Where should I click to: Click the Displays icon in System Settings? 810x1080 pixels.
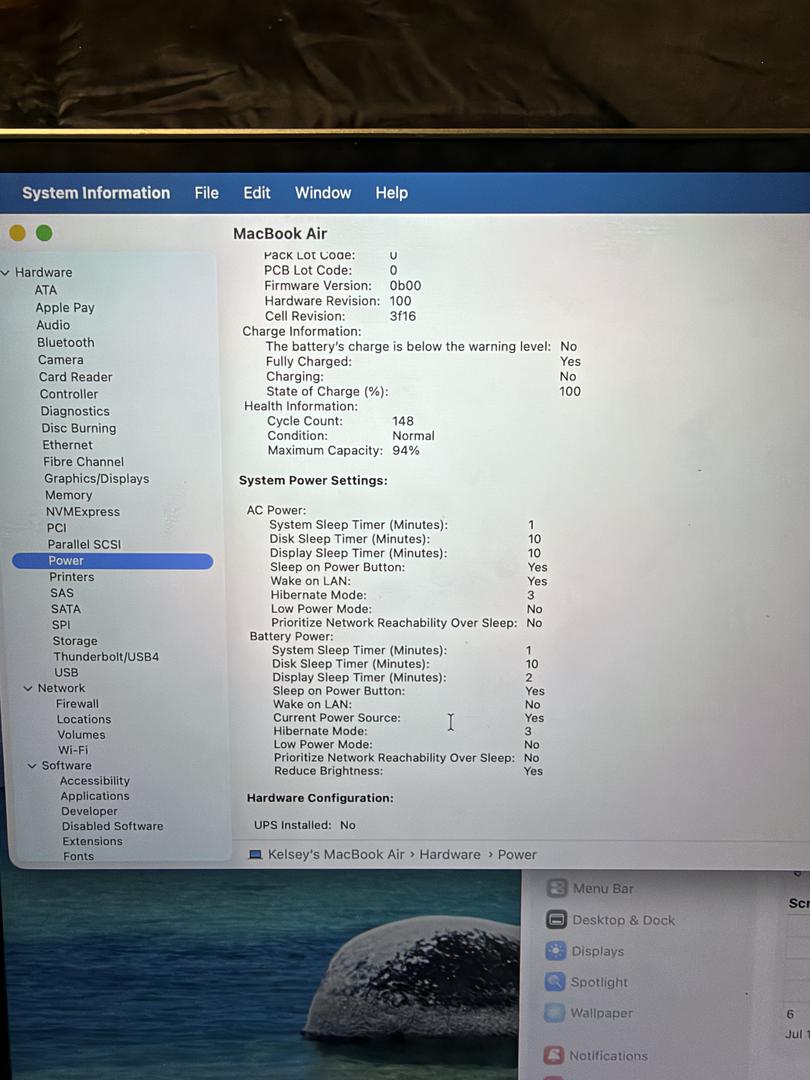[x=555, y=951]
